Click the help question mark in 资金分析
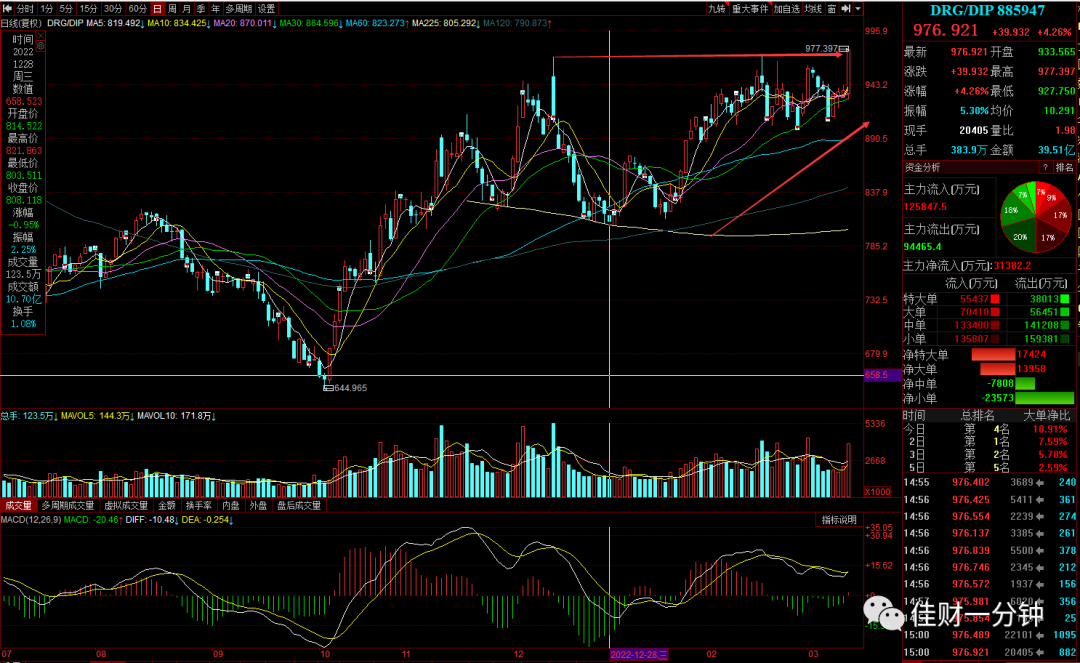This screenshot has height=663, width=1080. click(x=1045, y=167)
